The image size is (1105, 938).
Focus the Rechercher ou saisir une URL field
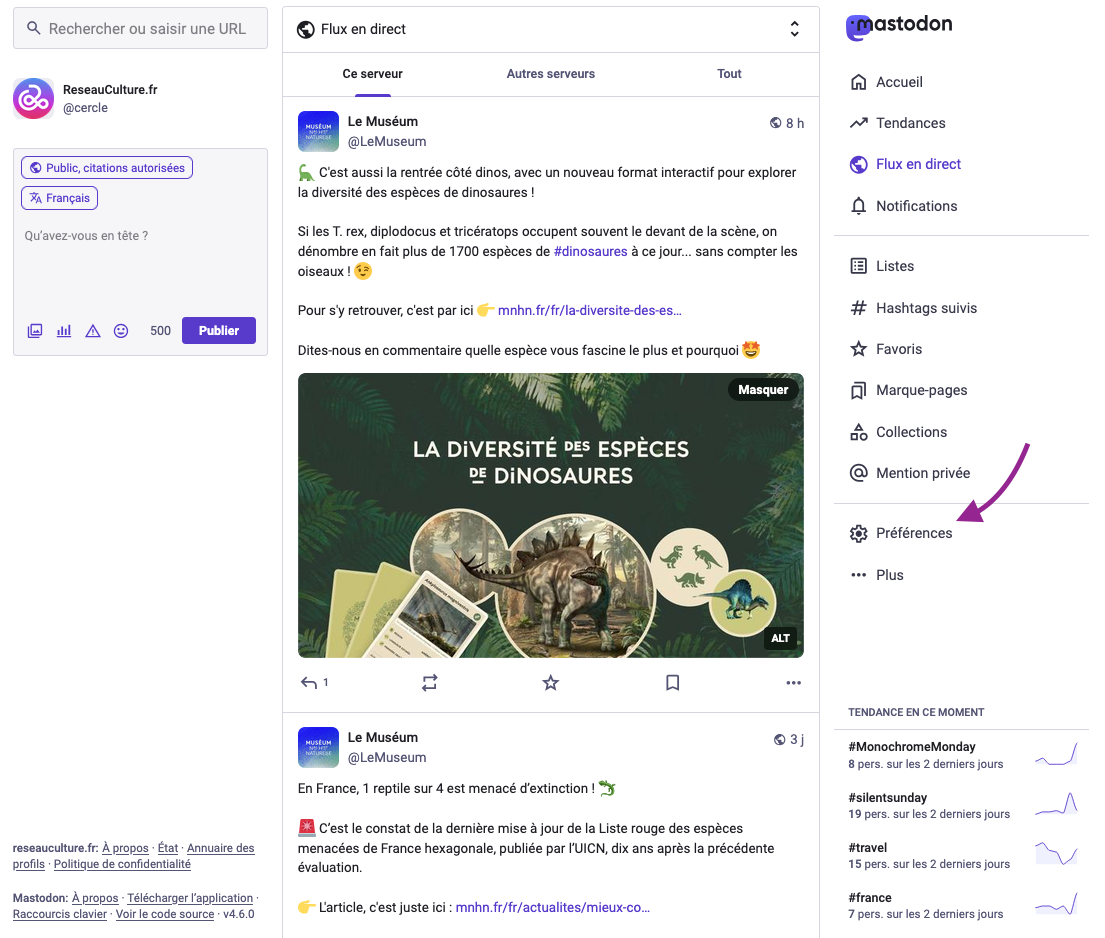(140, 29)
